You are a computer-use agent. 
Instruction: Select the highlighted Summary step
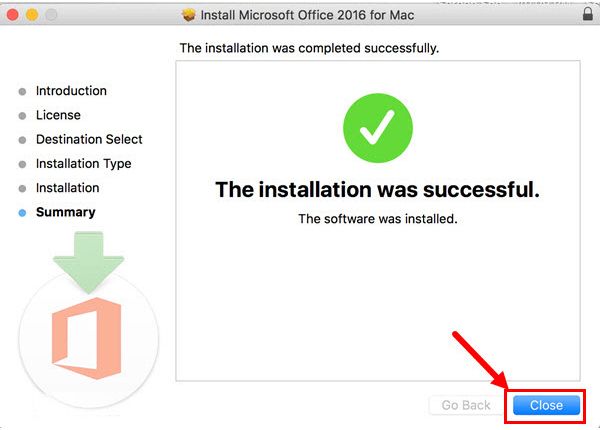coord(66,212)
